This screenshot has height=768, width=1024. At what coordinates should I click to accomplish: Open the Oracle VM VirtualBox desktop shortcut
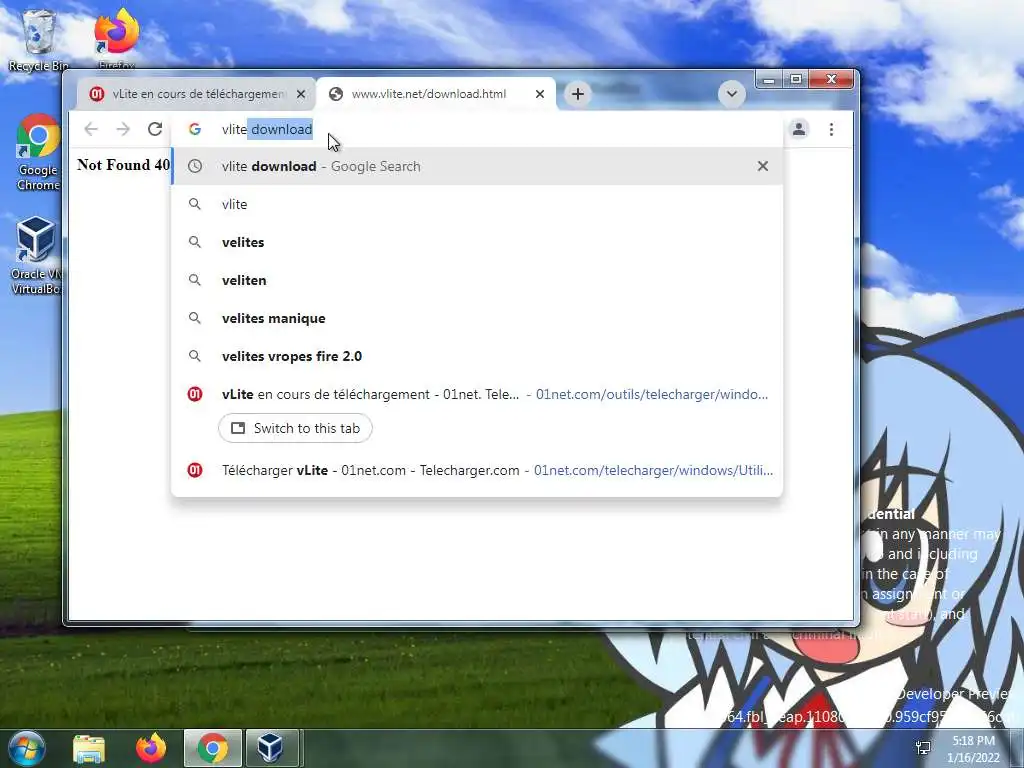coord(36,256)
